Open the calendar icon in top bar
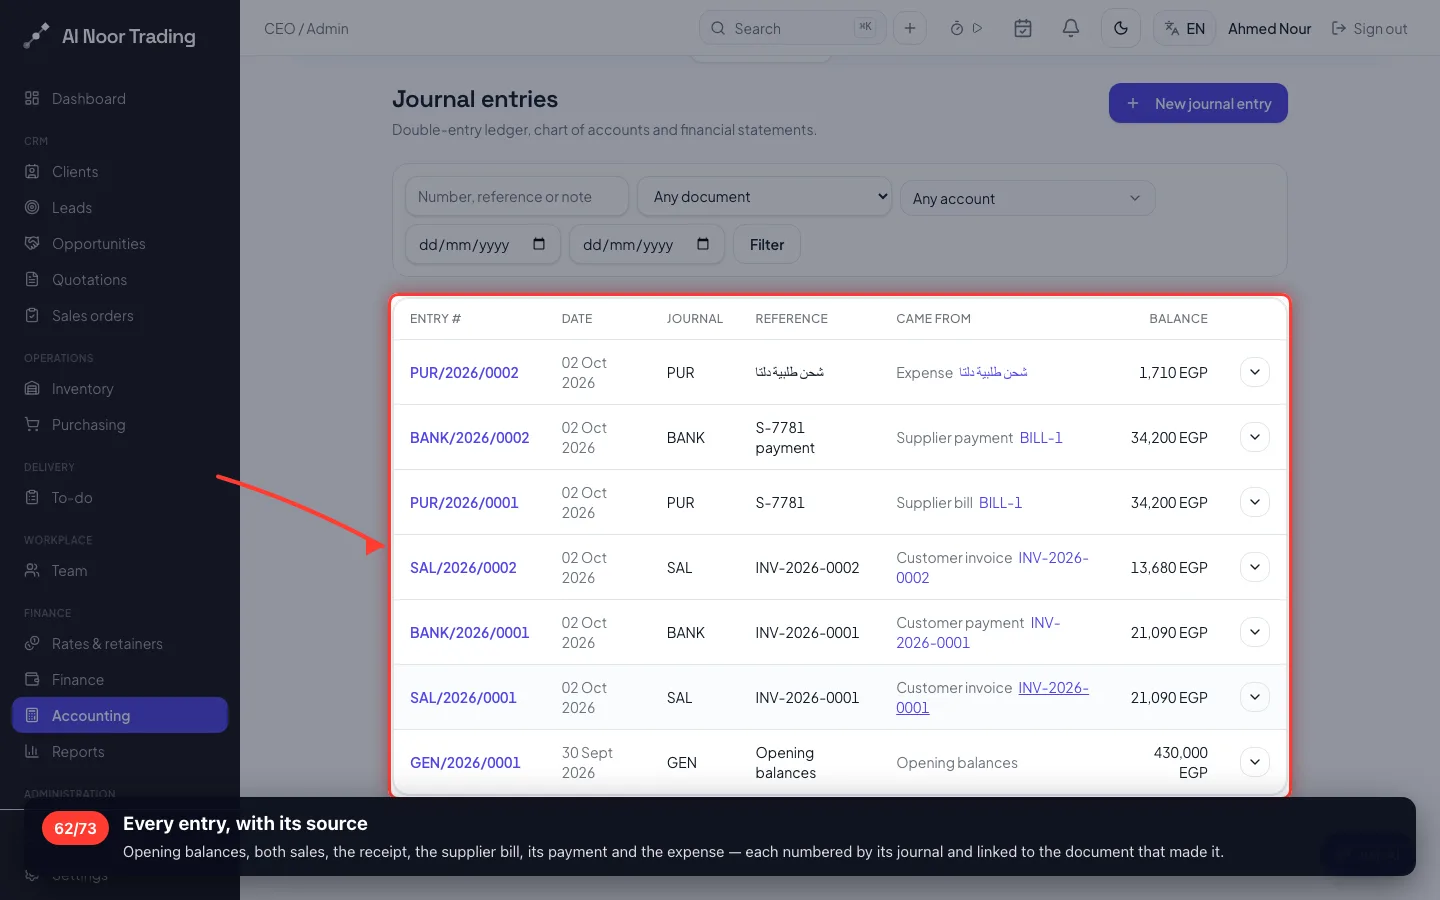Image resolution: width=1440 pixels, height=900 pixels. tap(1022, 28)
